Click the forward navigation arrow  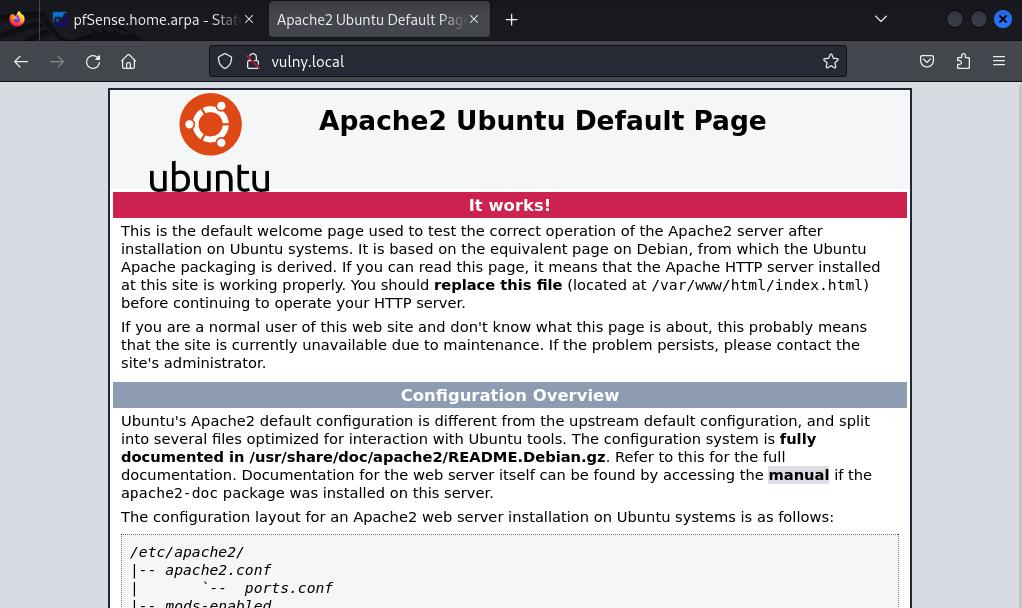[57, 61]
